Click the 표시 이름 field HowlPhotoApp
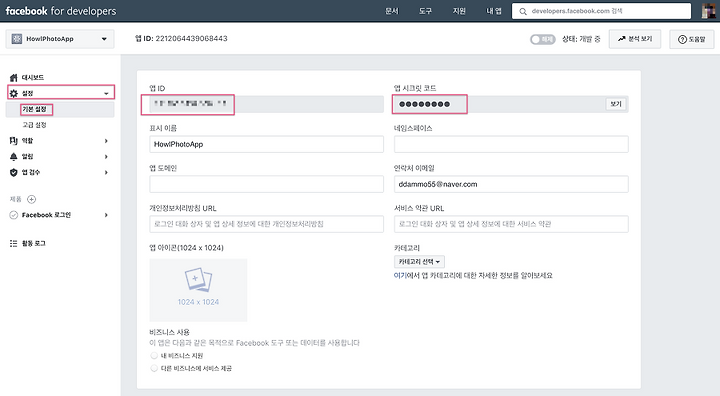 pyautogui.click(x=266, y=144)
